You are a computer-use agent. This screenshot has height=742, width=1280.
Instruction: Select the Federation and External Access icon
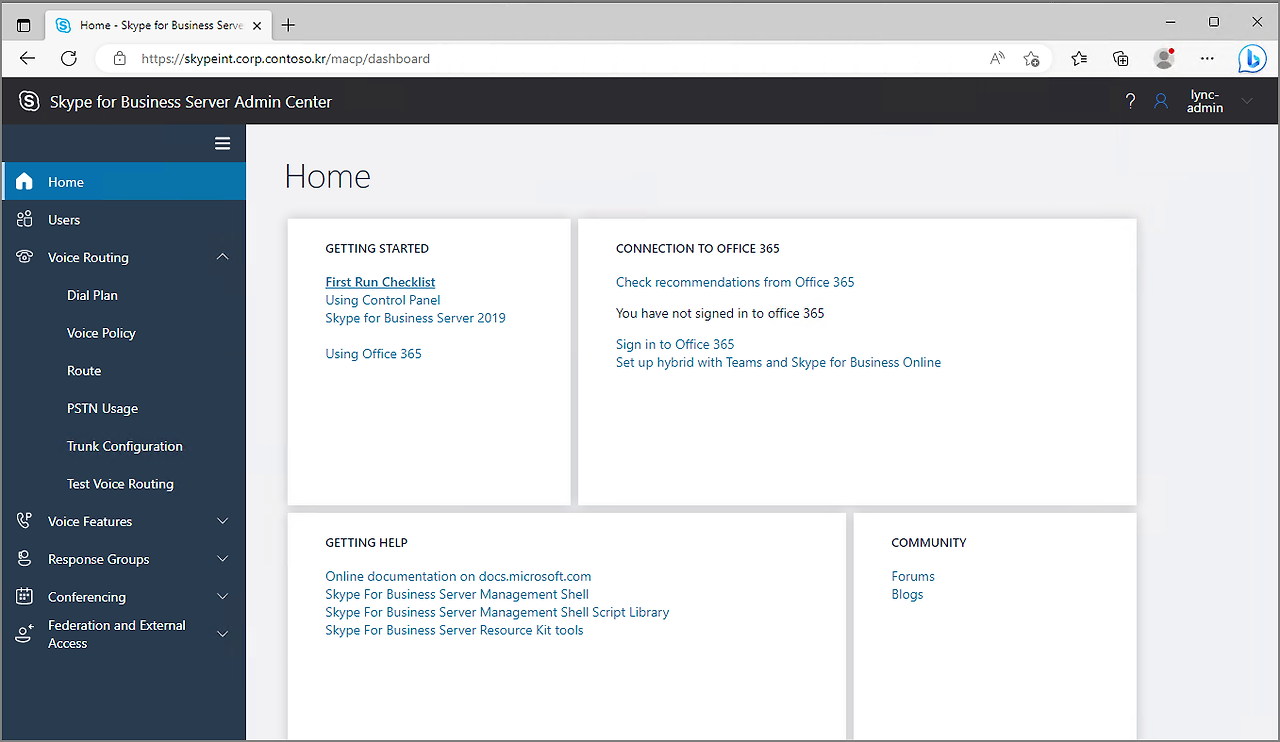pos(23,633)
